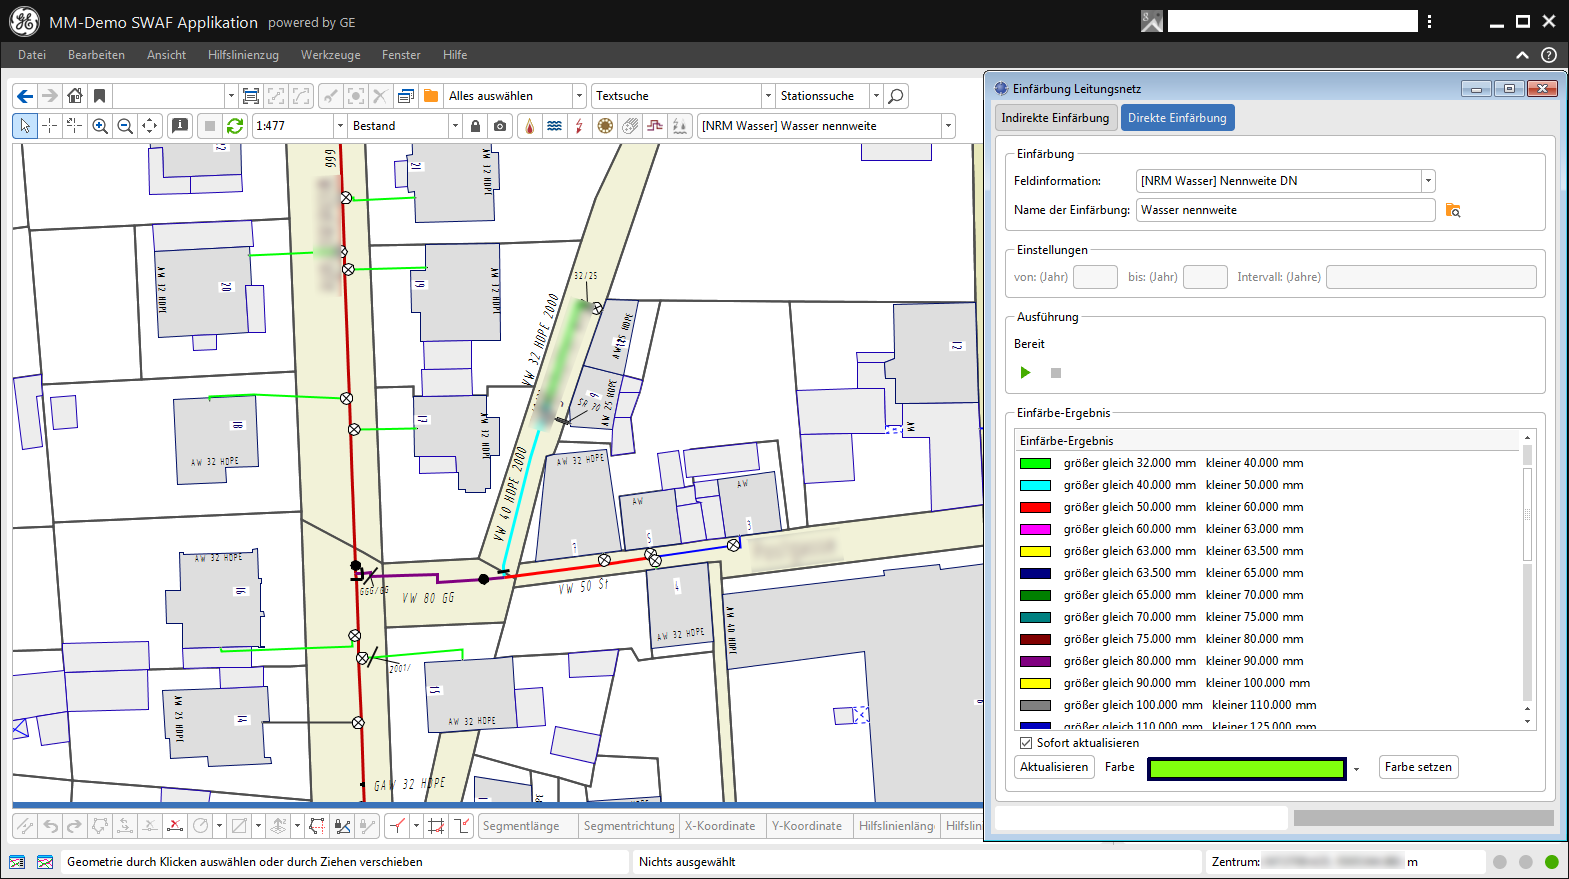Switch to the Indirekte Einfärbung tab
This screenshot has height=879, width=1569.
tap(1055, 118)
